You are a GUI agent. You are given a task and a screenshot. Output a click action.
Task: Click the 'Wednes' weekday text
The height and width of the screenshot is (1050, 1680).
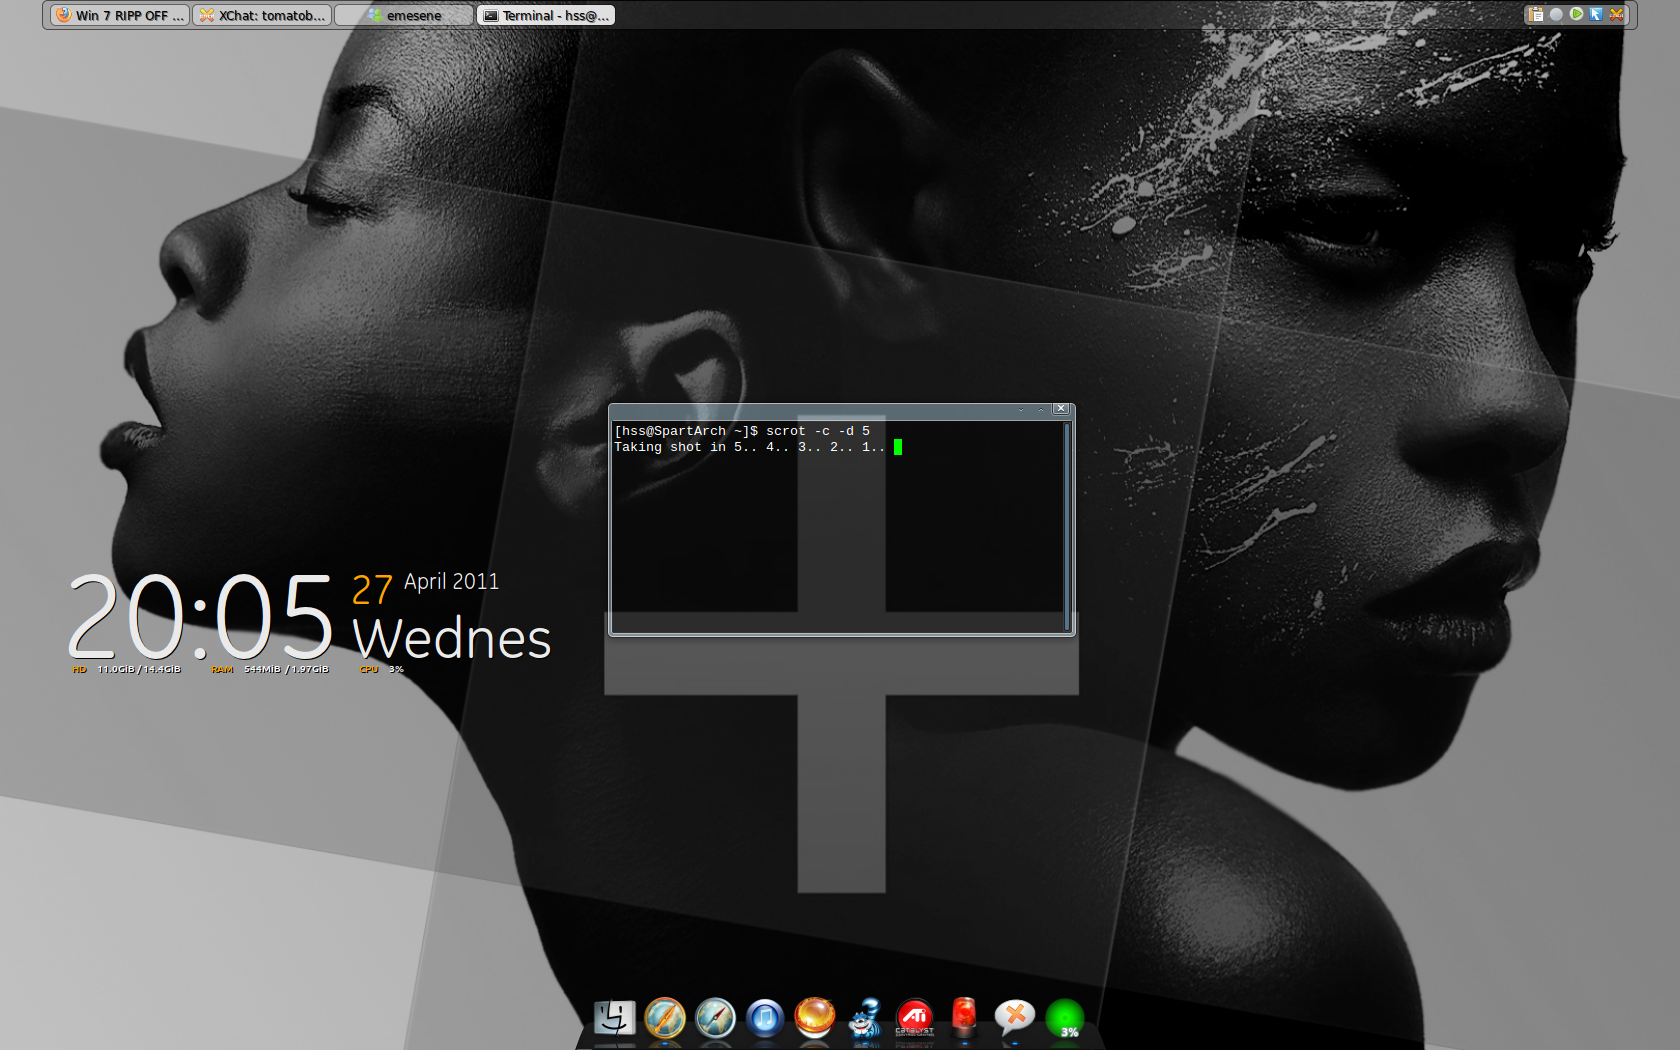coord(452,639)
